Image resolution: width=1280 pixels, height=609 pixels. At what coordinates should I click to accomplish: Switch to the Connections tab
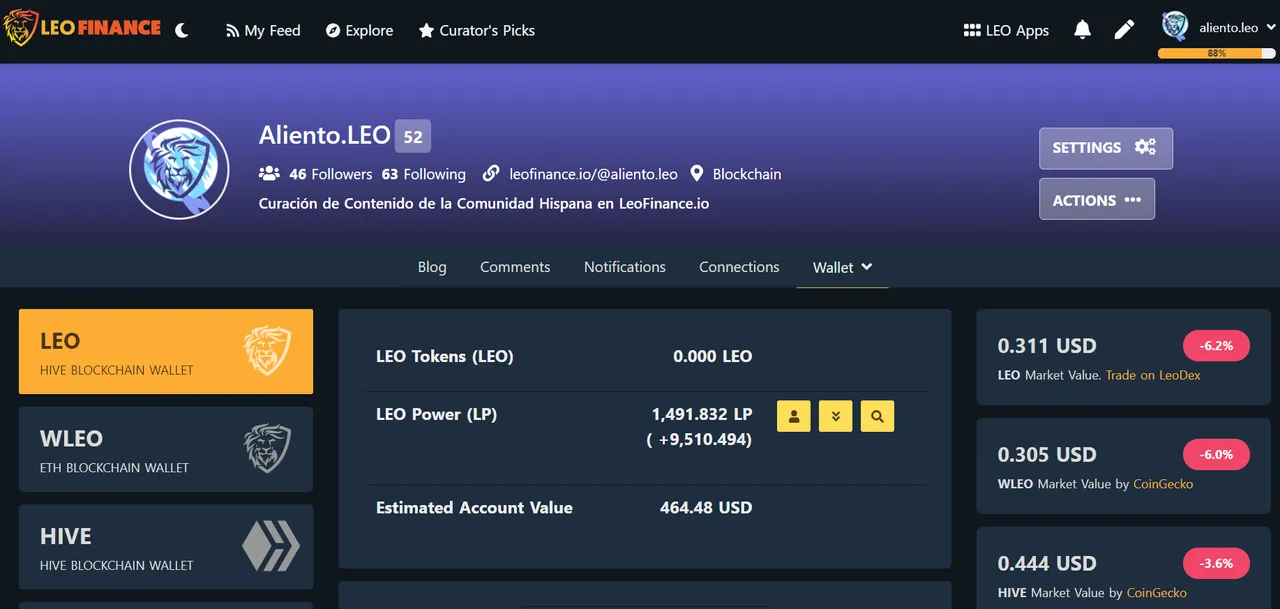click(739, 267)
